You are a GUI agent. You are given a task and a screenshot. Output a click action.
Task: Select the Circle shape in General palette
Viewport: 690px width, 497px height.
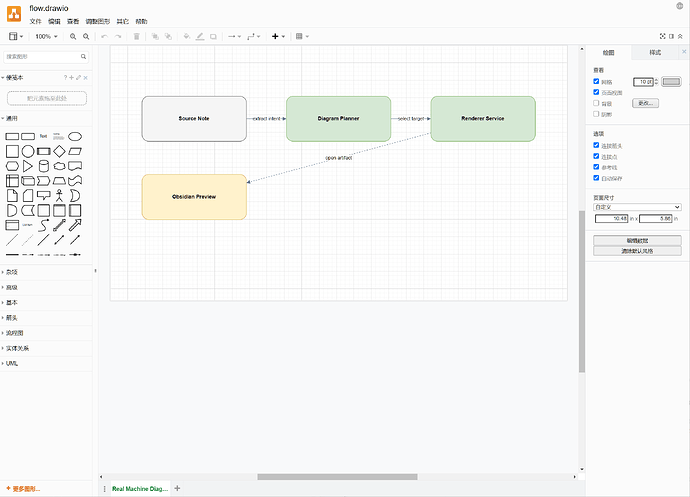point(28,151)
